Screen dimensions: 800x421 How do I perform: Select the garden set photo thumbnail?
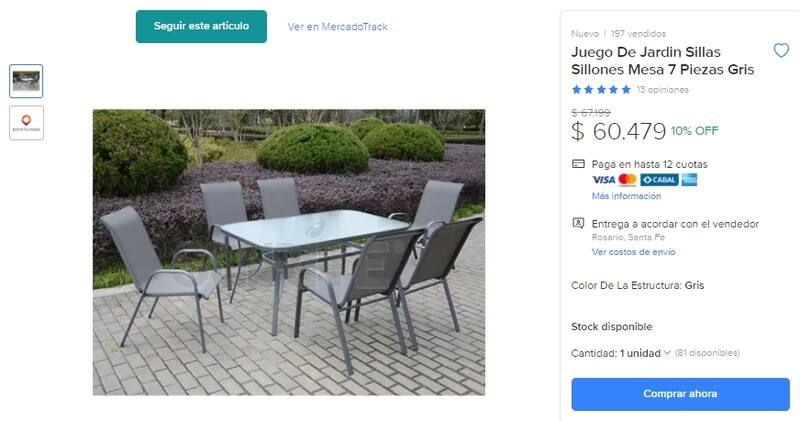pos(26,81)
